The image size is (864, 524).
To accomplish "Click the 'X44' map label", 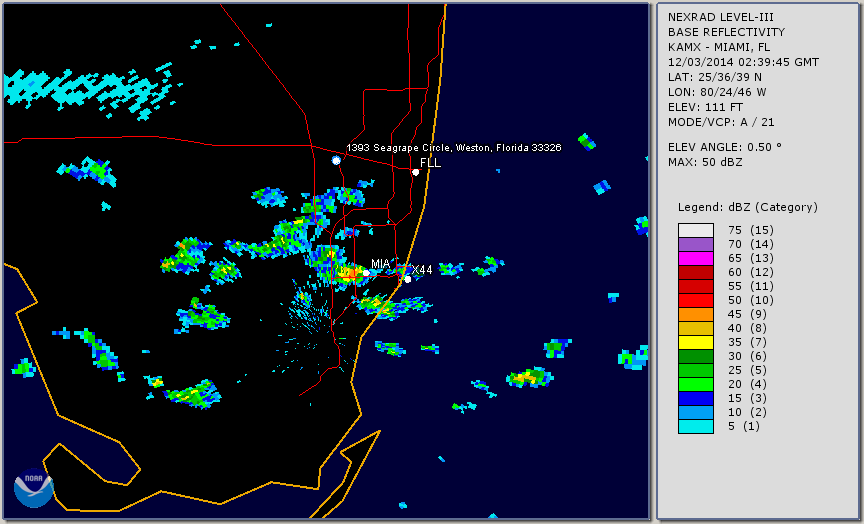I will click(422, 270).
